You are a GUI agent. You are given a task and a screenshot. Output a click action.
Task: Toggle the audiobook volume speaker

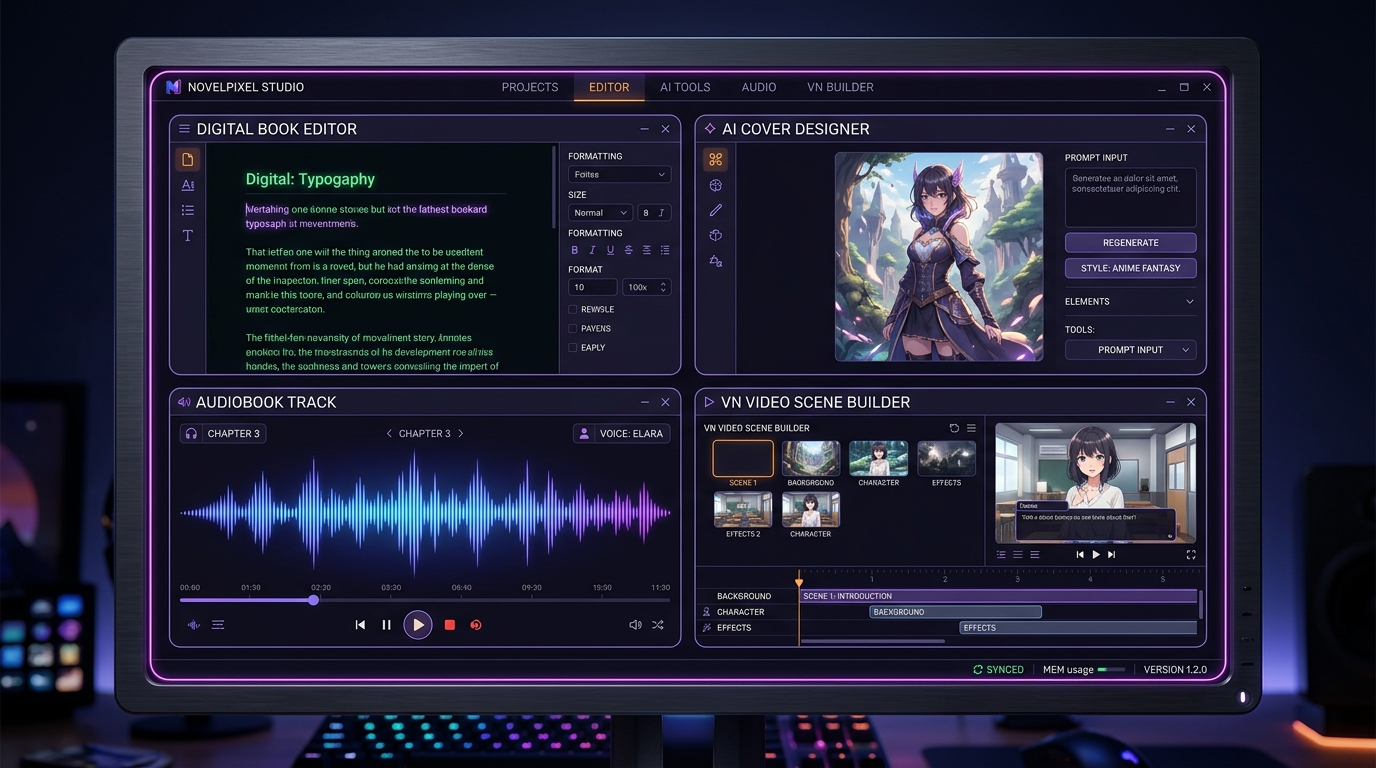coord(635,625)
